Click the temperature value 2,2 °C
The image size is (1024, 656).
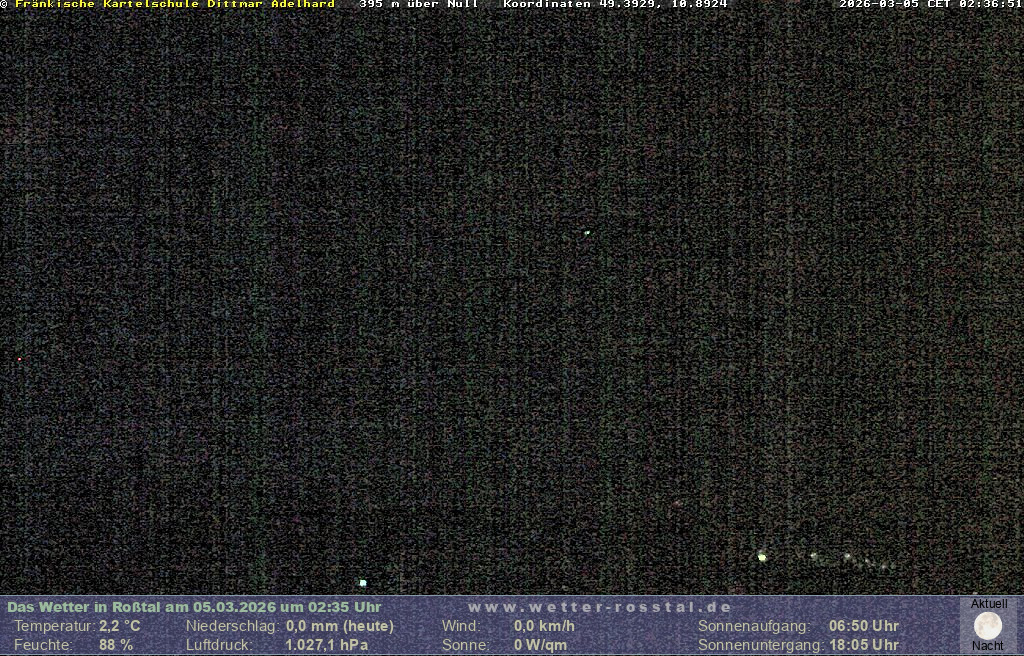click(119, 626)
